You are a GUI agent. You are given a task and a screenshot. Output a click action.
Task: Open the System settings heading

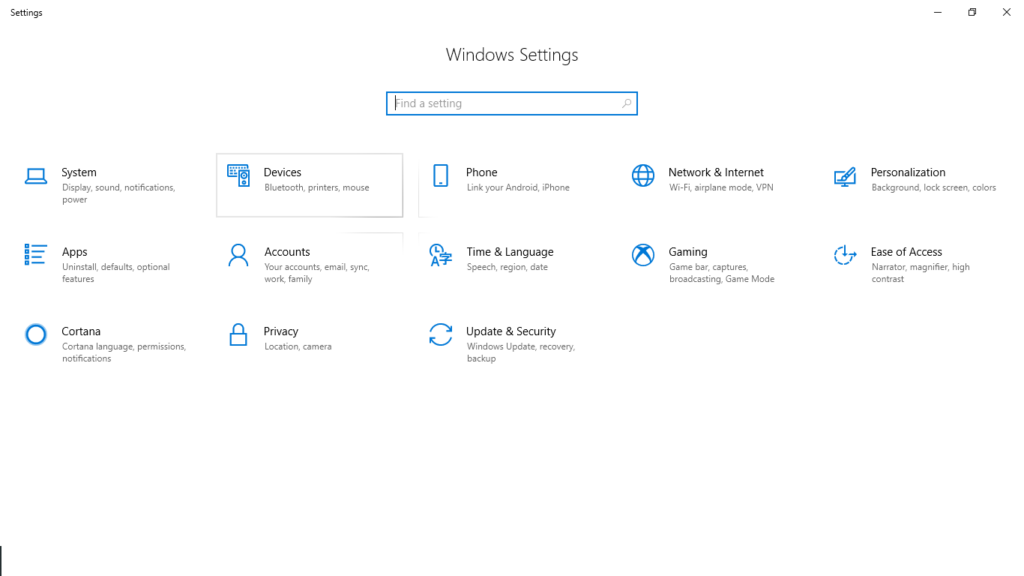pos(79,172)
